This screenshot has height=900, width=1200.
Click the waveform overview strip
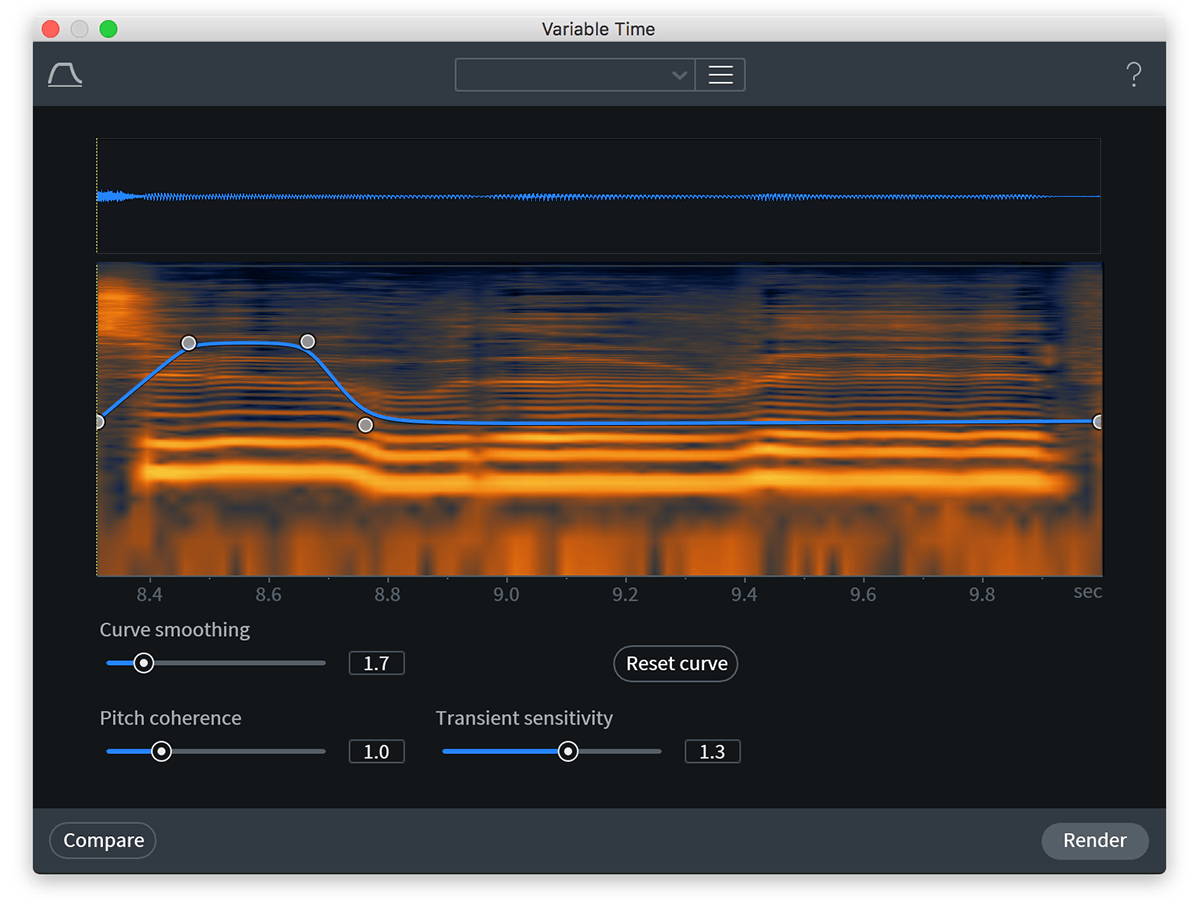(598, 194)
